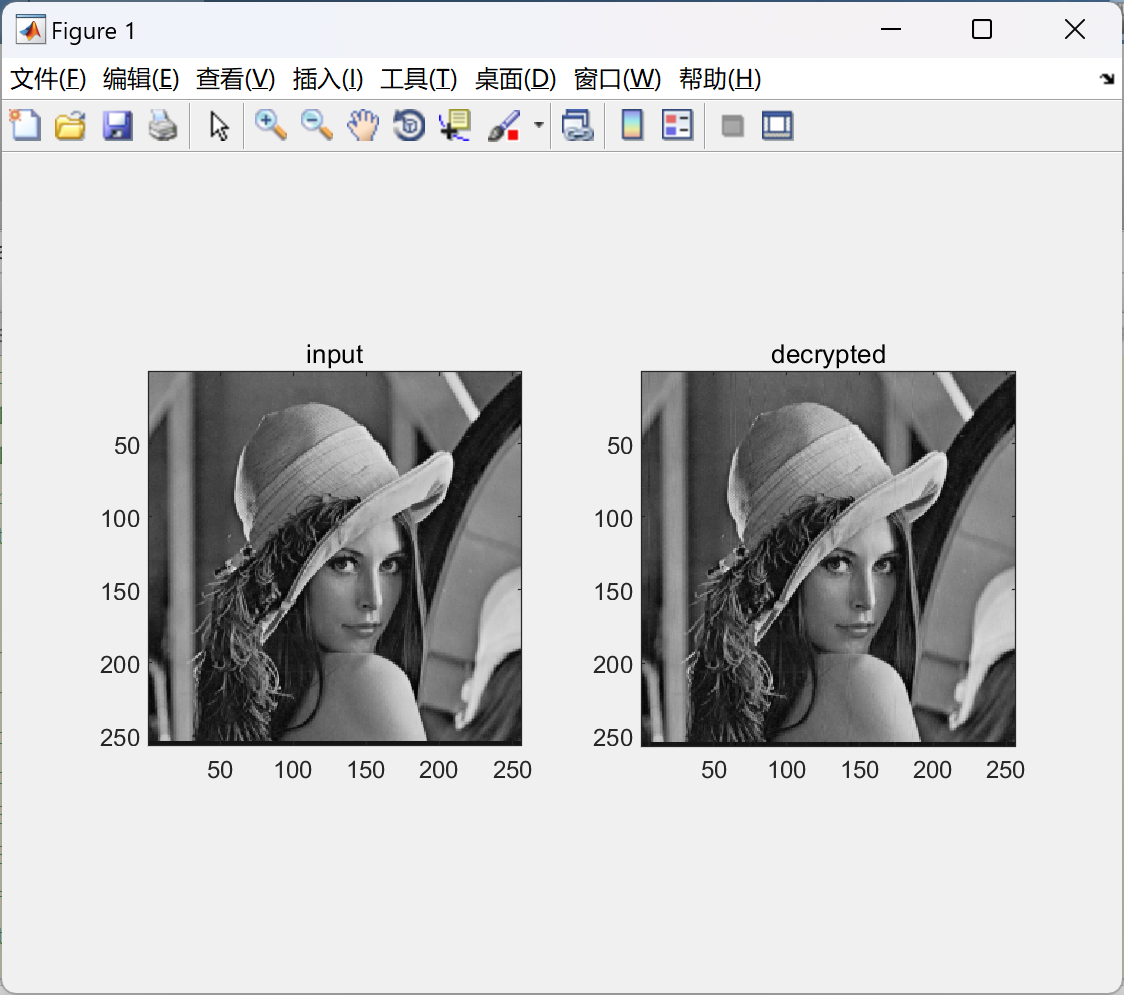Enable the Rotate 3D tool

(x=409, y=125)
